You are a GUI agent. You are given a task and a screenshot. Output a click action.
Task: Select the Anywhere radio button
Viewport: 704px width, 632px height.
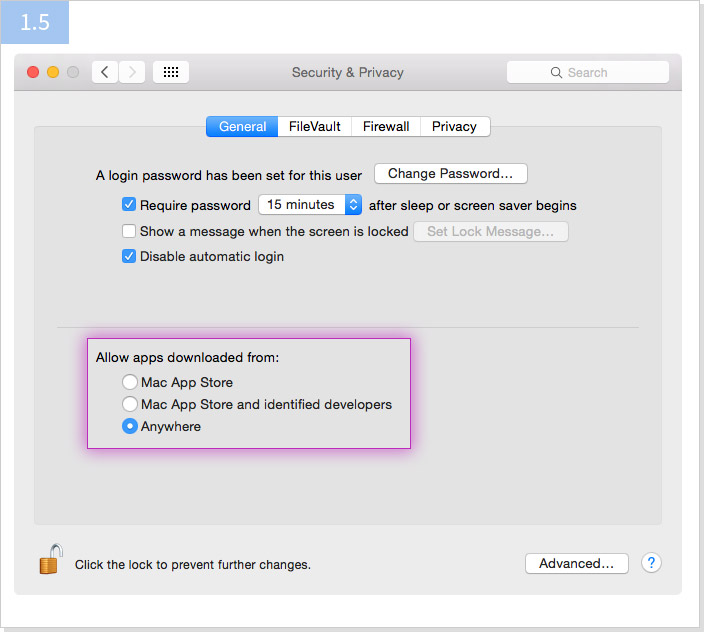130,426
